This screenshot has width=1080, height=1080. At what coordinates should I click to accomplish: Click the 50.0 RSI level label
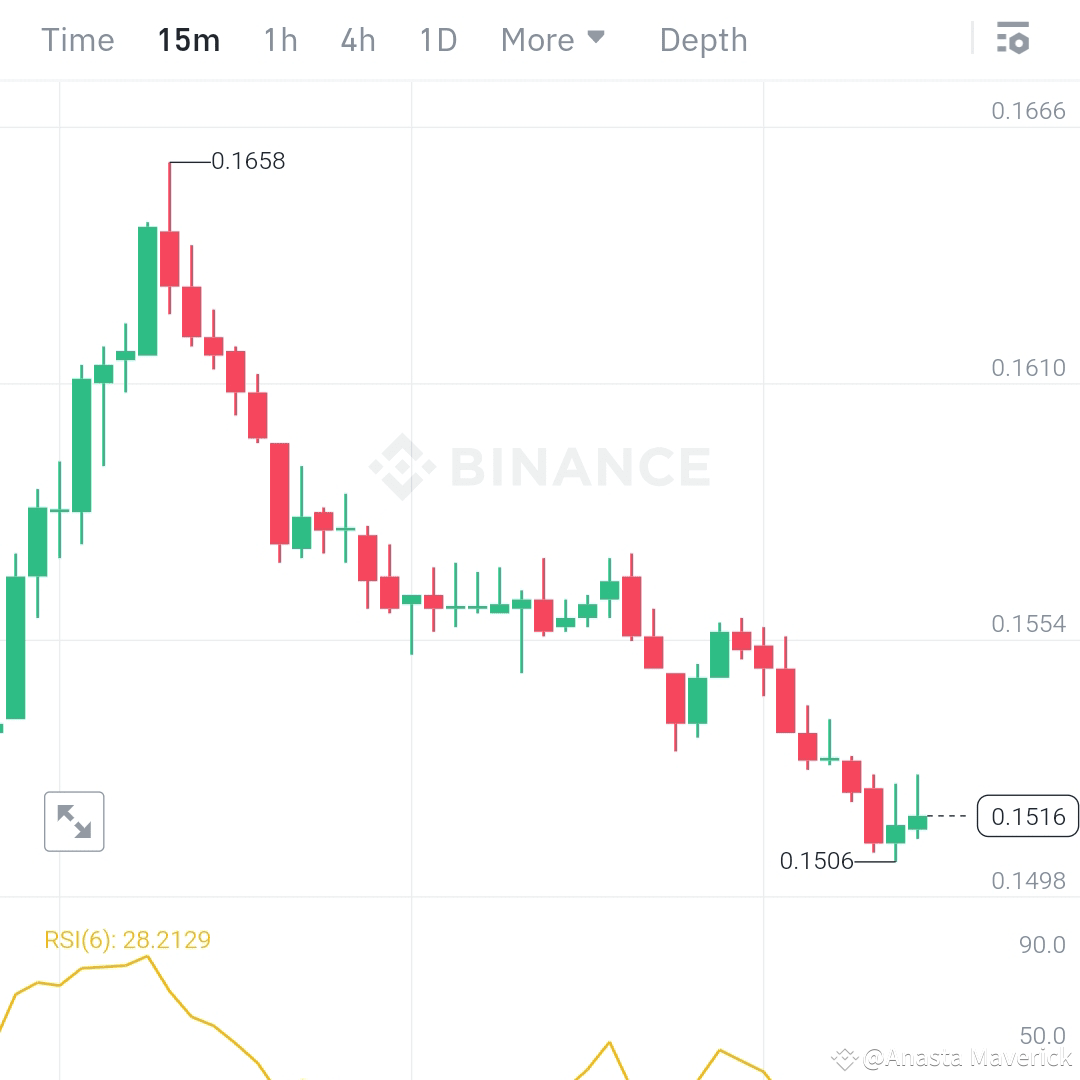click(x=1042, y=1036)
